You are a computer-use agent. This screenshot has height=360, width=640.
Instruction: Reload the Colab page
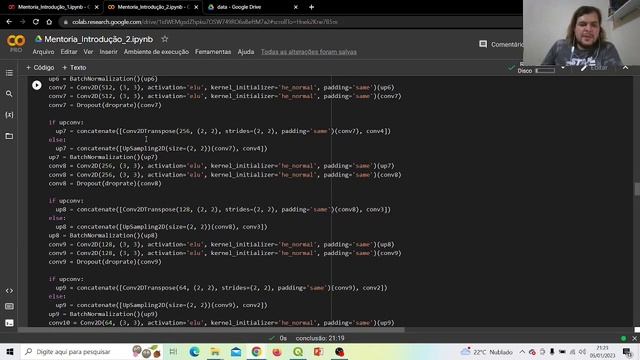[36, 22]
